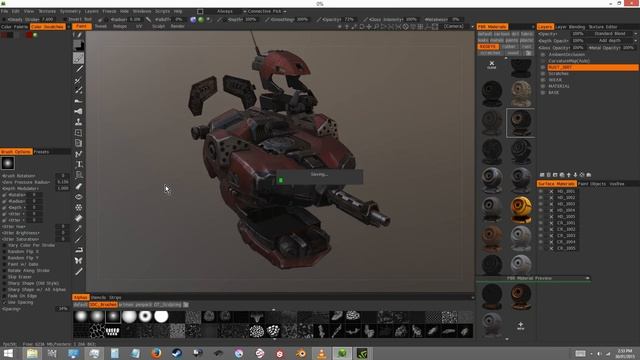This screenshot has width=640, height=360.
Task: Select the curve spline tool icon
Action: click(x=79, y=154)
